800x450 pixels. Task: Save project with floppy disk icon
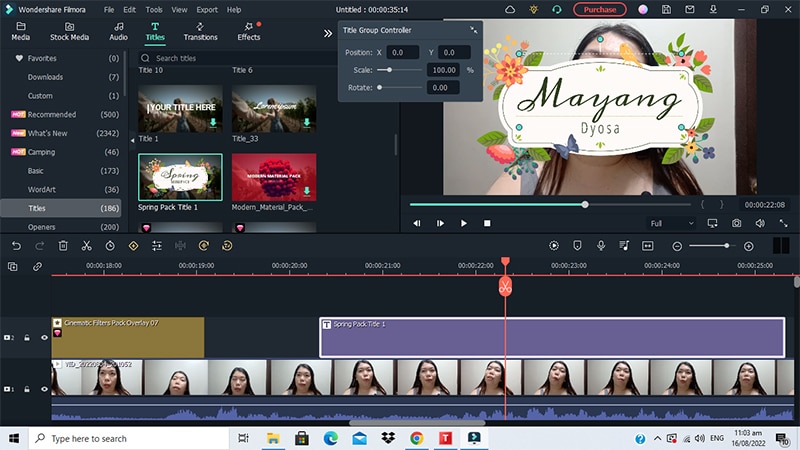pos(666,9)
